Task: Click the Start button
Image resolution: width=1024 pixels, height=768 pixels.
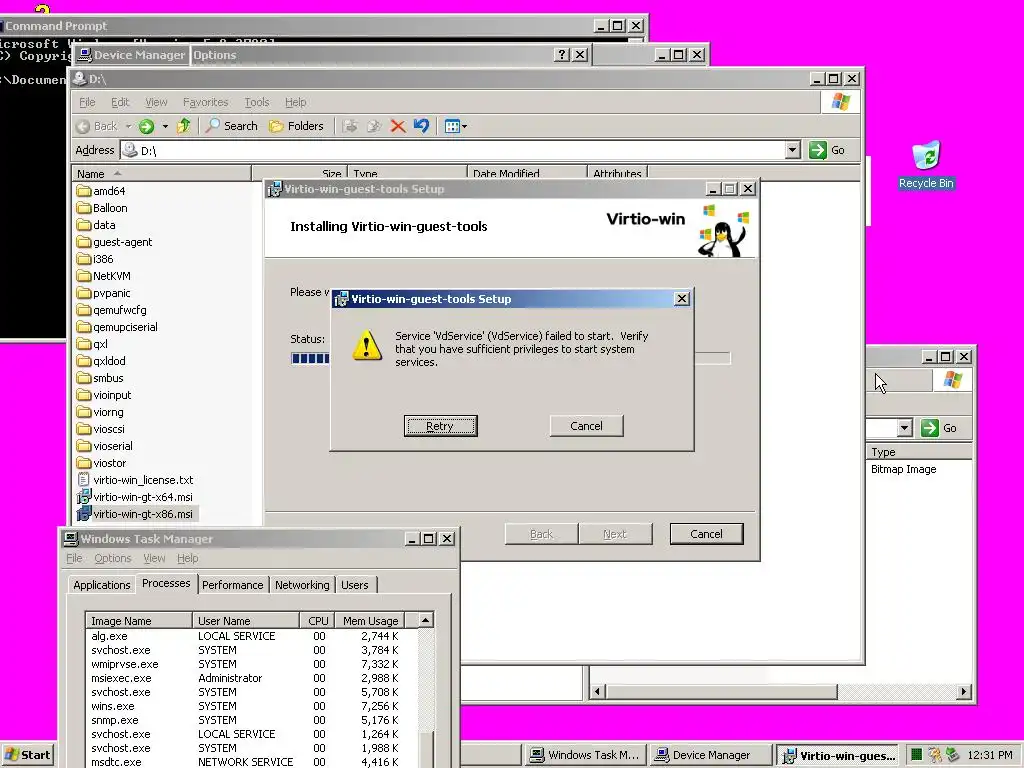Action: (x=28, y=755)
